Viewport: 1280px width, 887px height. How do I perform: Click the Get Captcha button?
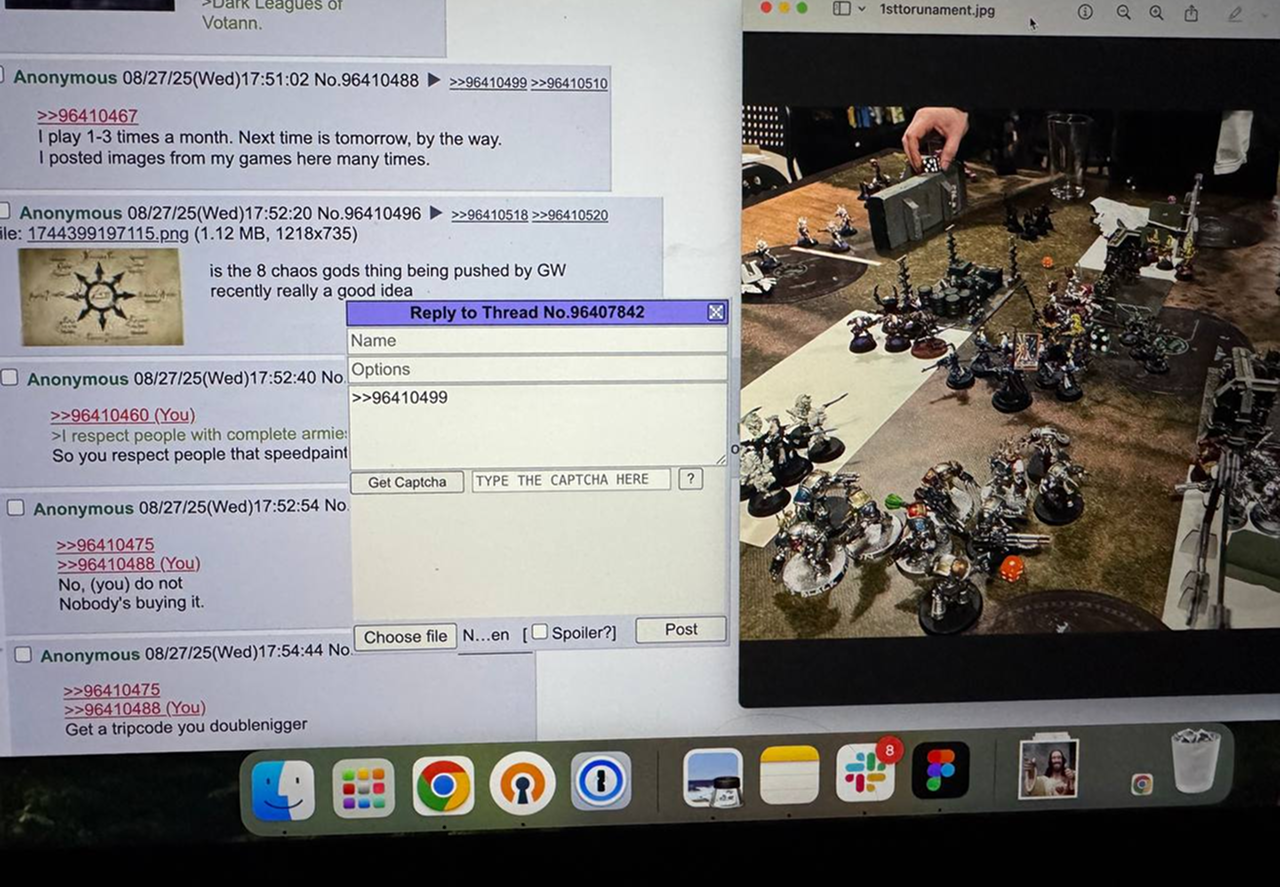point(407,482)
